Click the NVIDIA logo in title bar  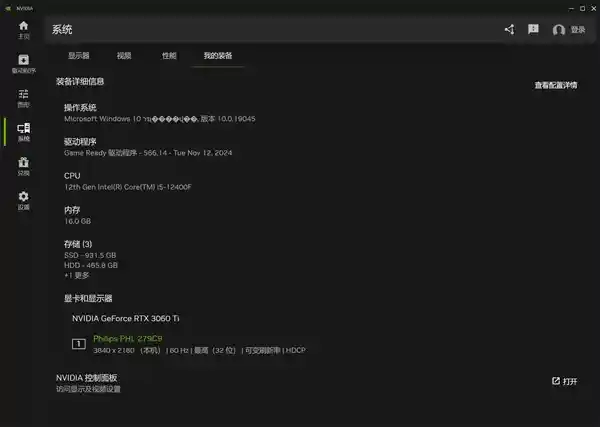click(8, 8)
